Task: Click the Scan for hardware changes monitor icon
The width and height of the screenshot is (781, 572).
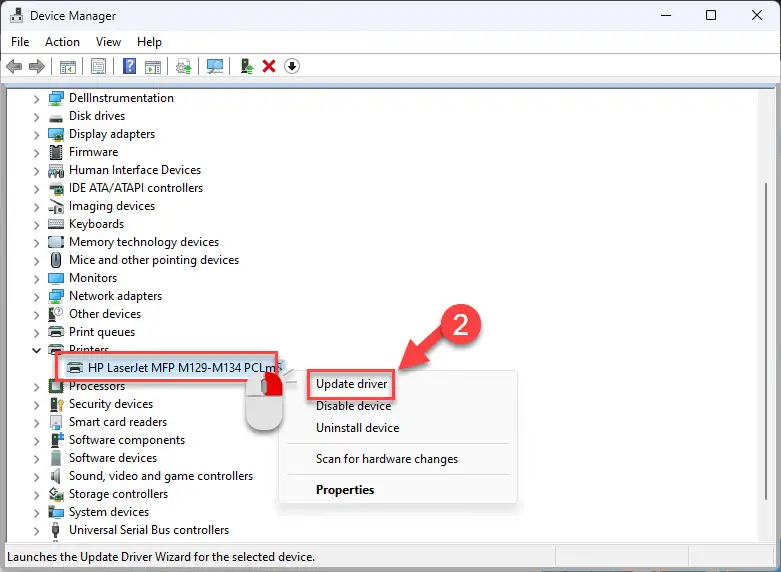Action: pyautogui.click(x=215, y=66)
